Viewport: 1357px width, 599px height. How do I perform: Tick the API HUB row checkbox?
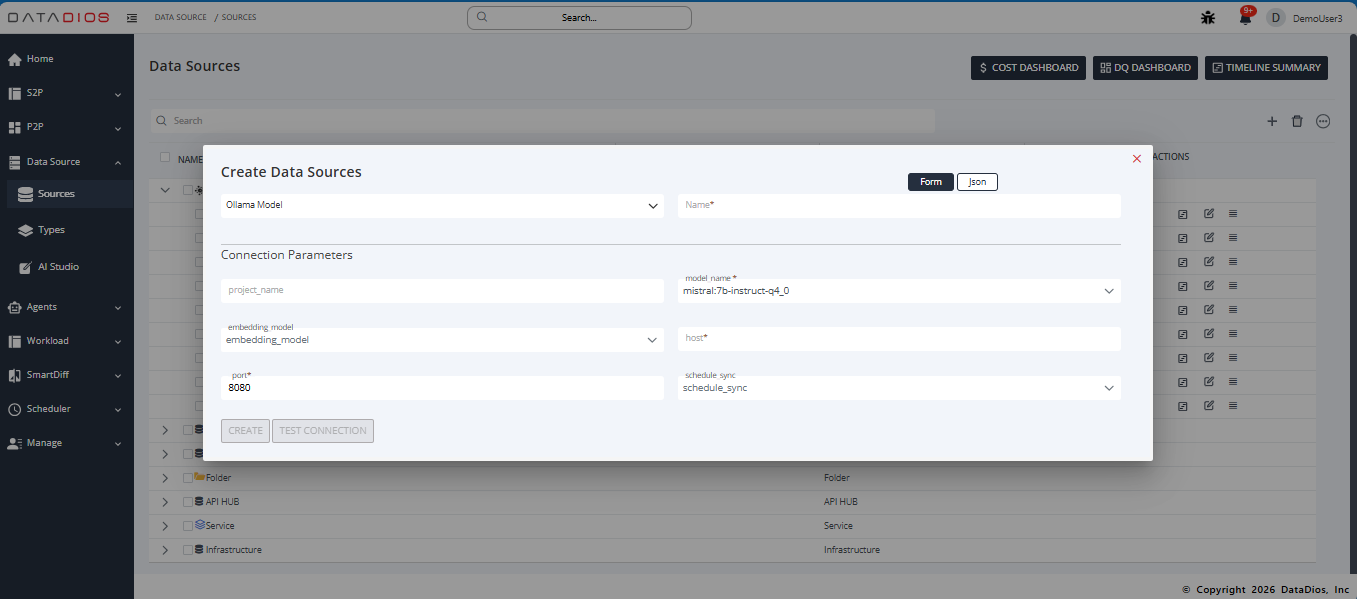point(188,502)
